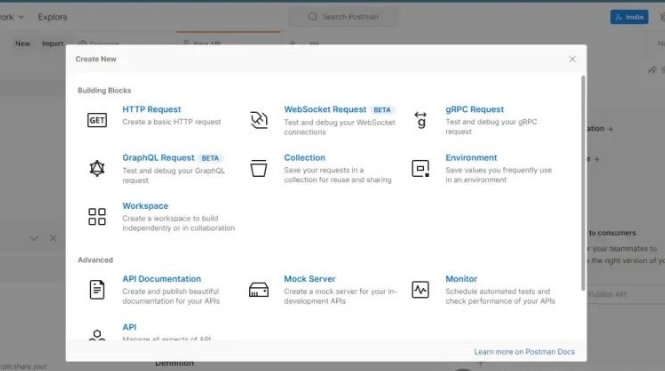Click the Search Postman field
Viewport: 665px width, 371px height.
pos(343,17)
